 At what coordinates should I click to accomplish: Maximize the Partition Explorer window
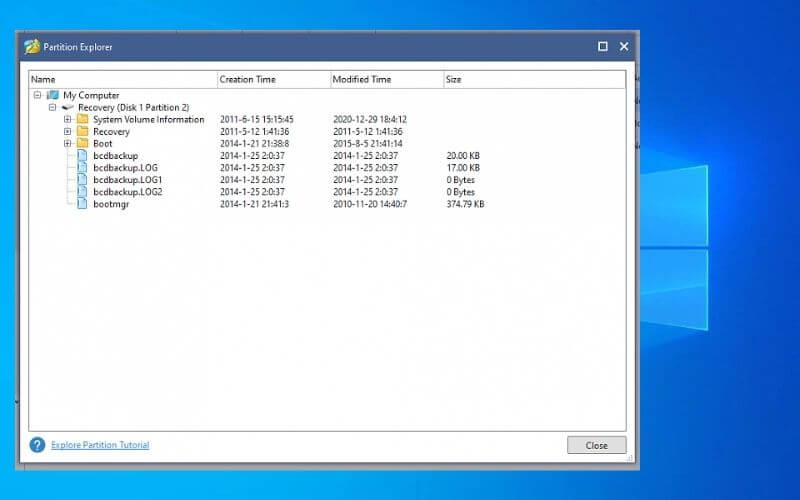click(x=602, y=46)
